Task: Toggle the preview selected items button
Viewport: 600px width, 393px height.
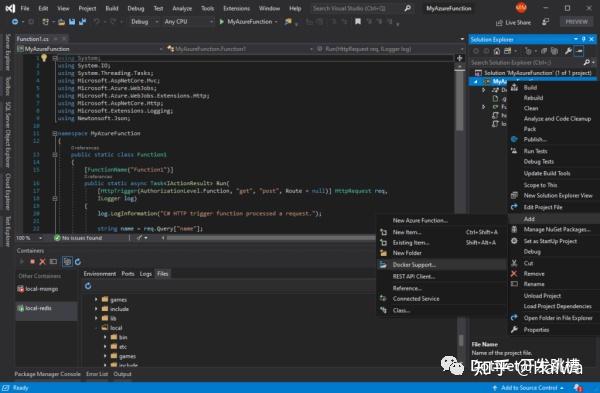Action: pos(579,51)
